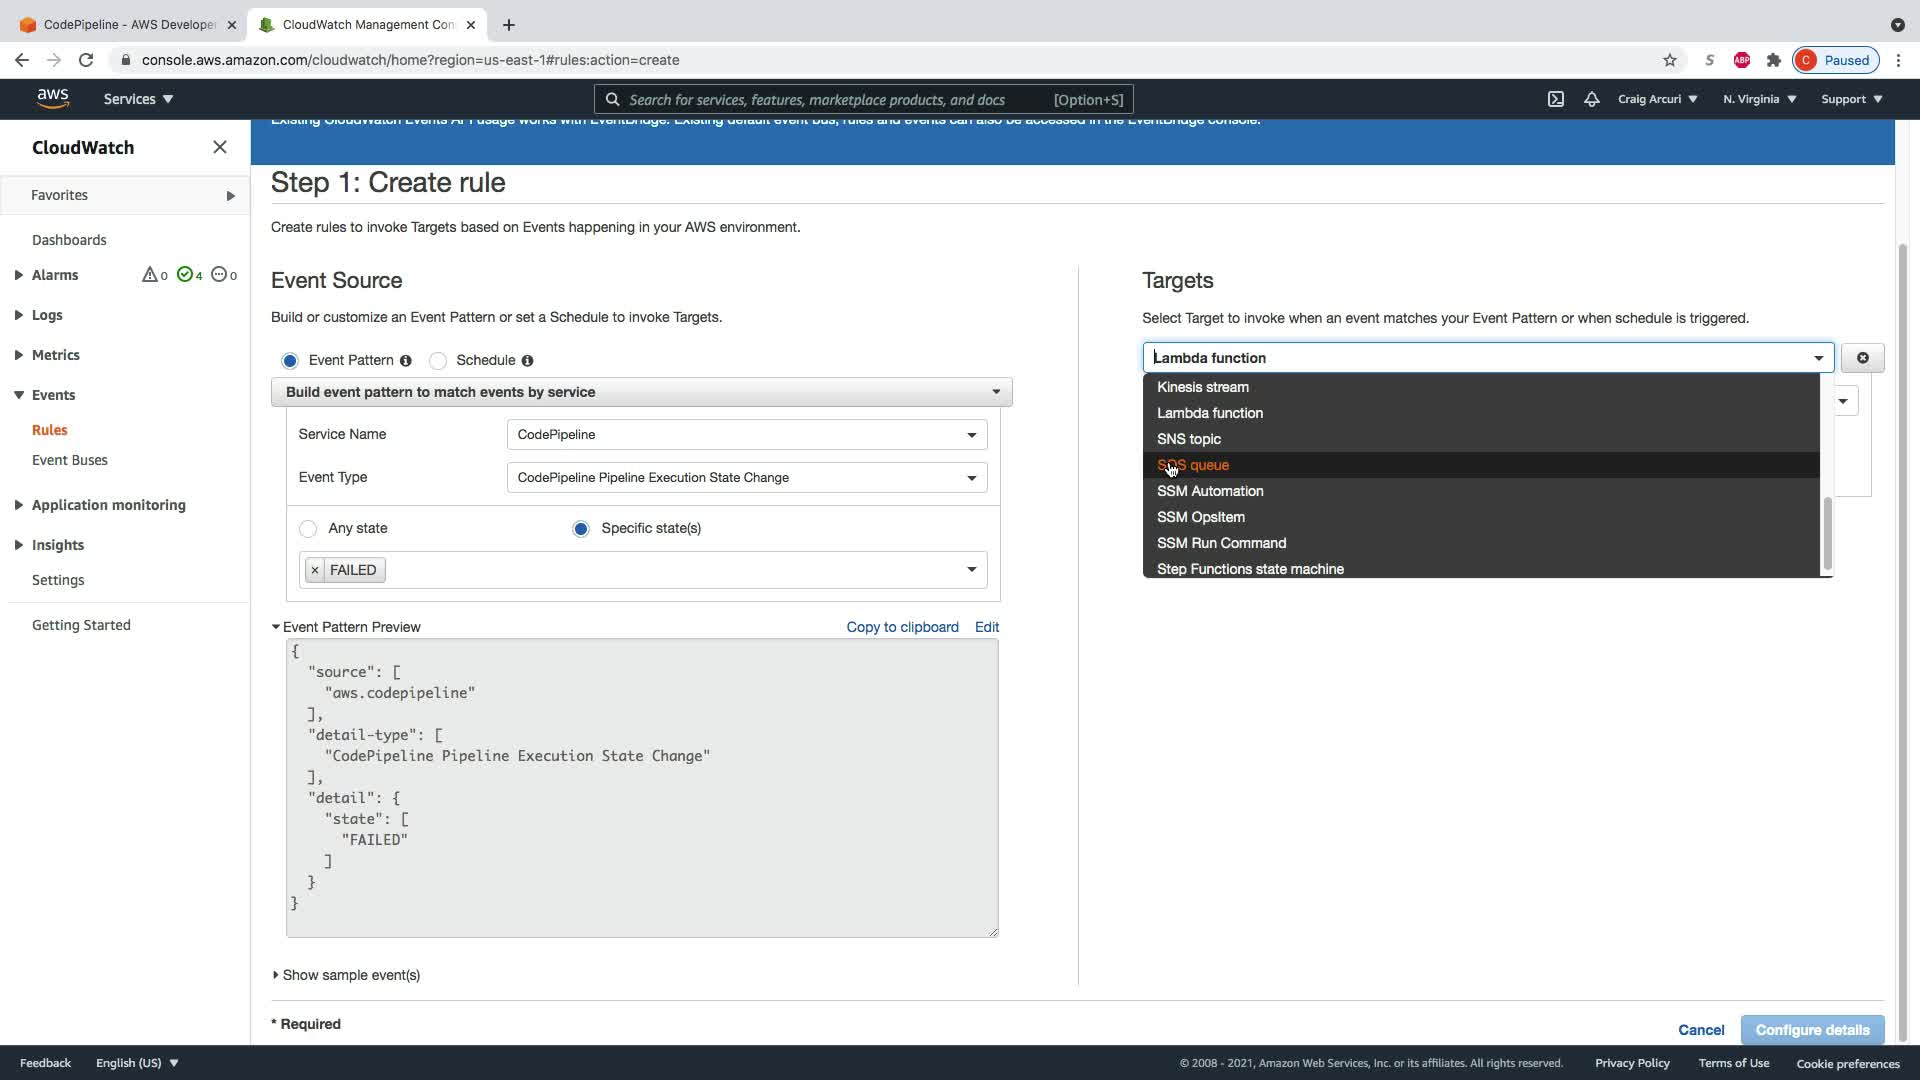The image size is (1920, 1080).
Task: Open the Service Name dropdown
Action: click(746, 435)
